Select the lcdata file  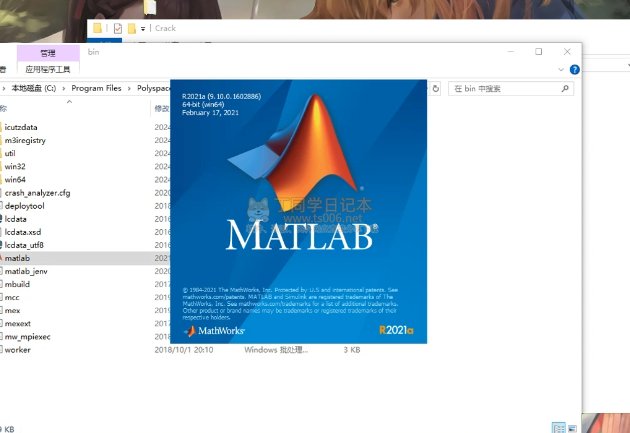coord(16,219)
